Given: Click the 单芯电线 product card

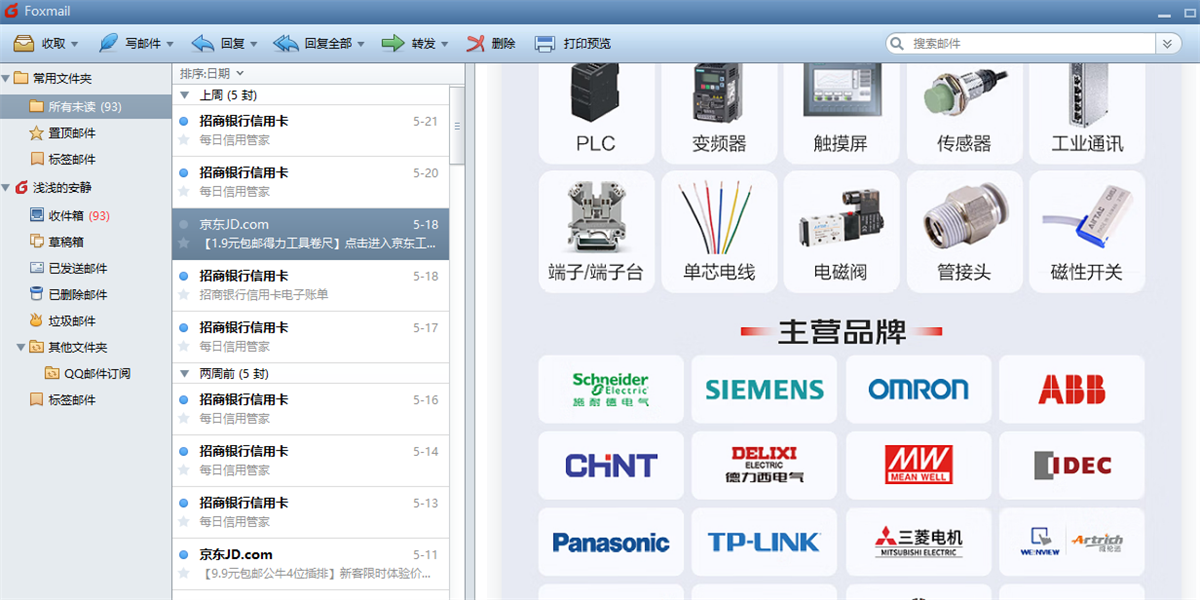Looking at the screenshot, I should pos(719,232).
